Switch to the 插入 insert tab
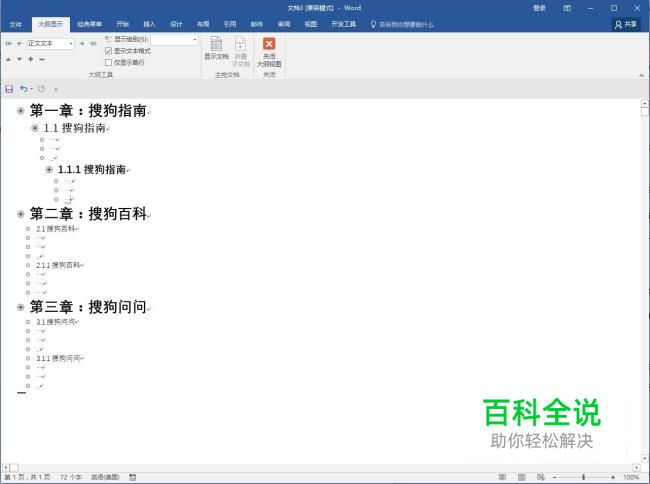 pyautogui.click(x=149, y=24)
